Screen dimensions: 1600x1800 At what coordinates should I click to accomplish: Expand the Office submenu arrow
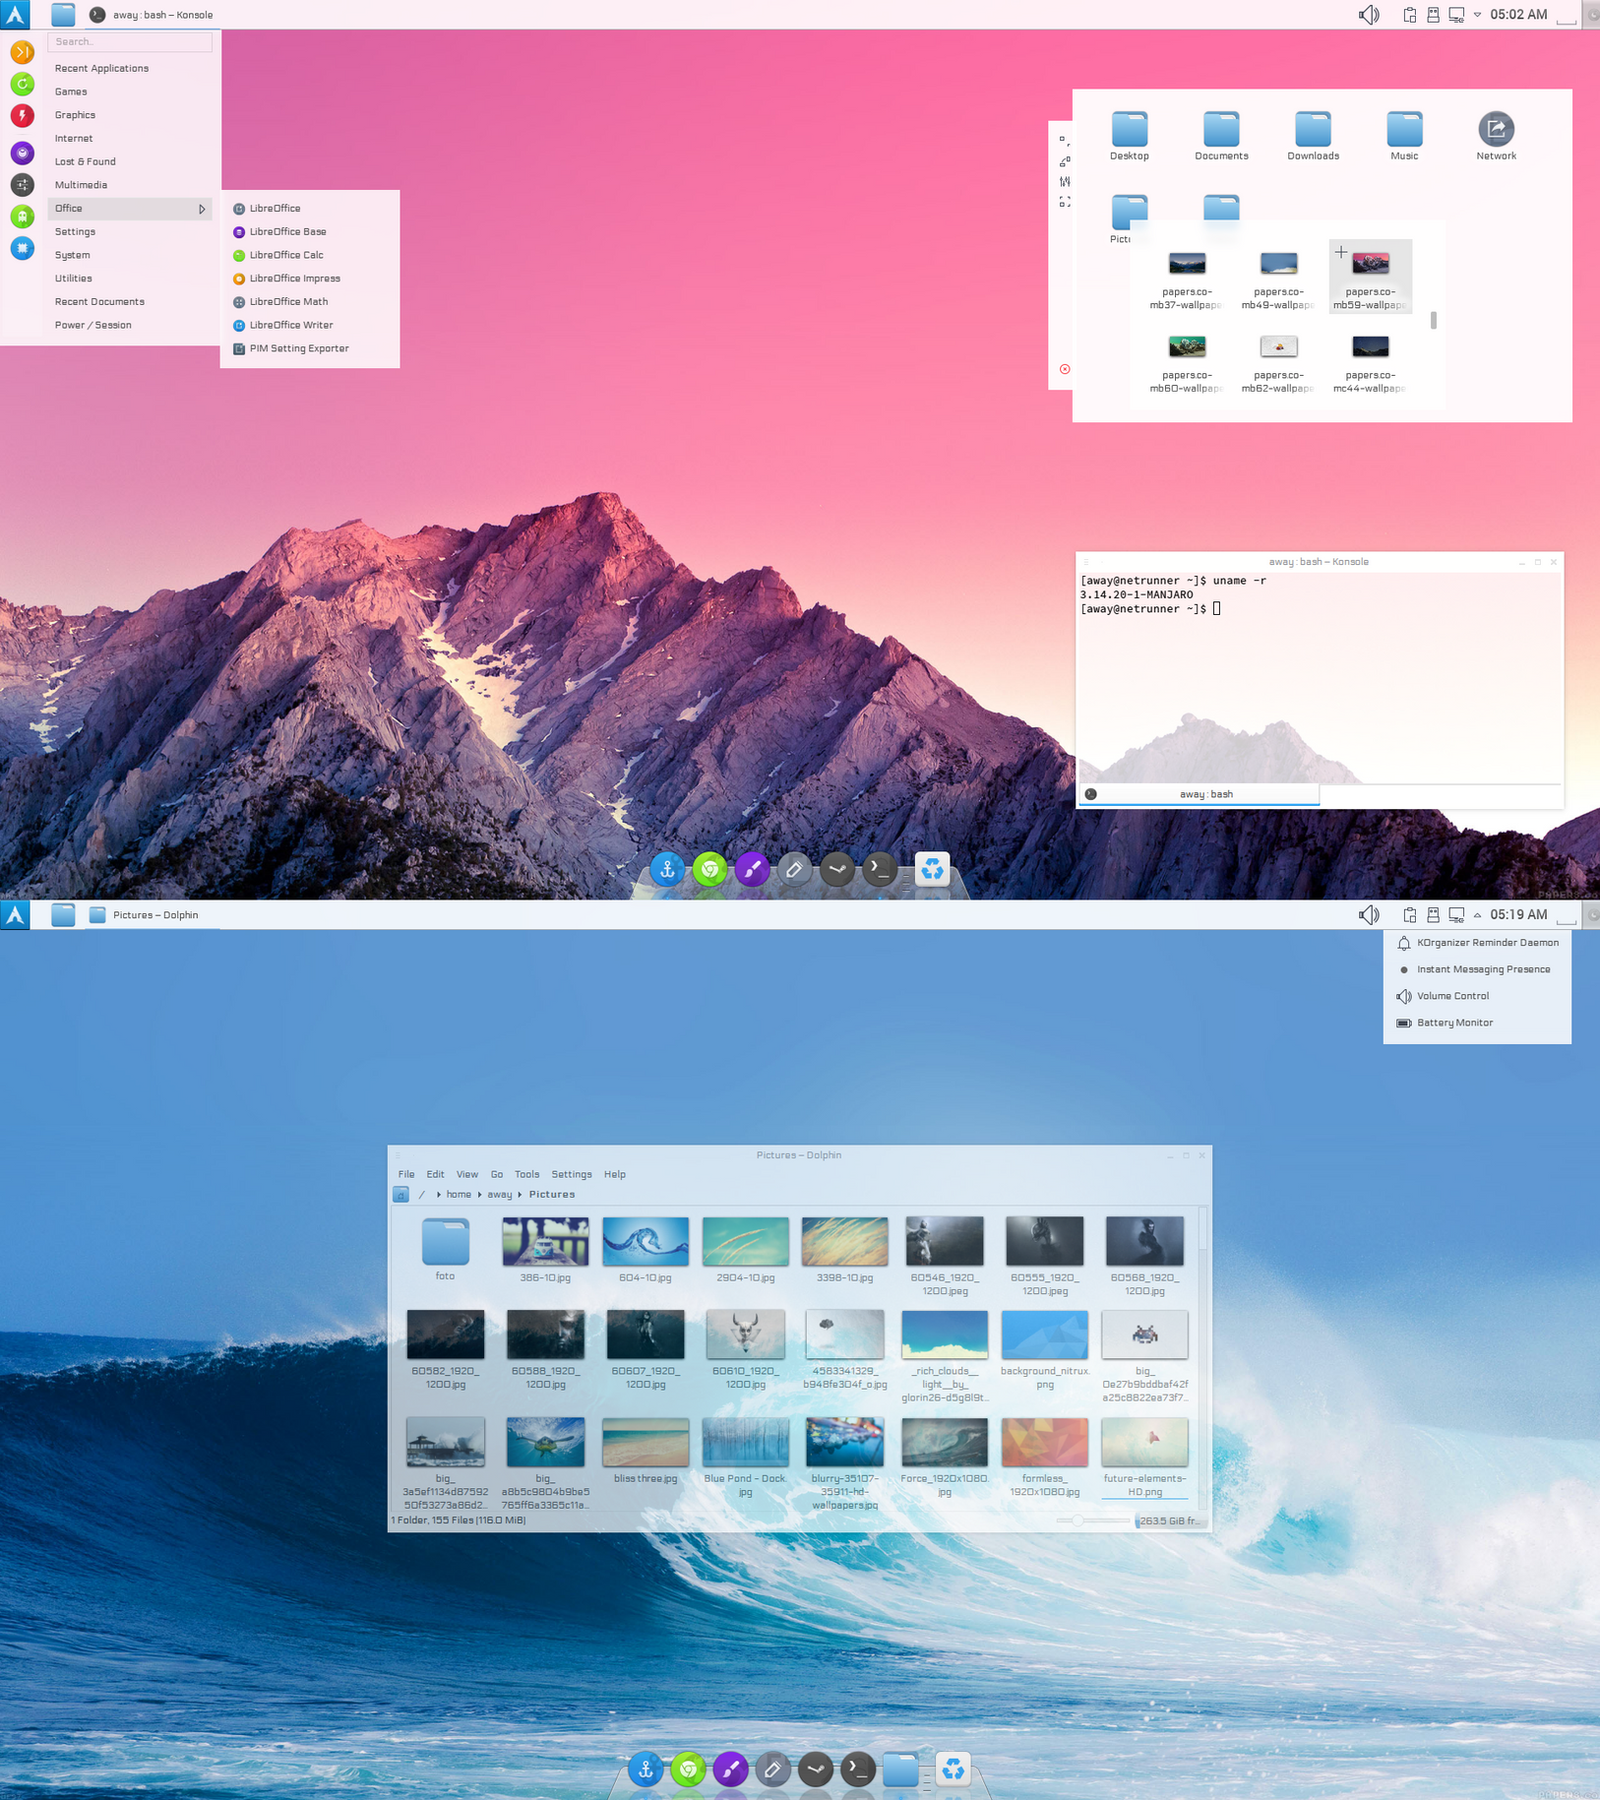[x=202, y=208]
